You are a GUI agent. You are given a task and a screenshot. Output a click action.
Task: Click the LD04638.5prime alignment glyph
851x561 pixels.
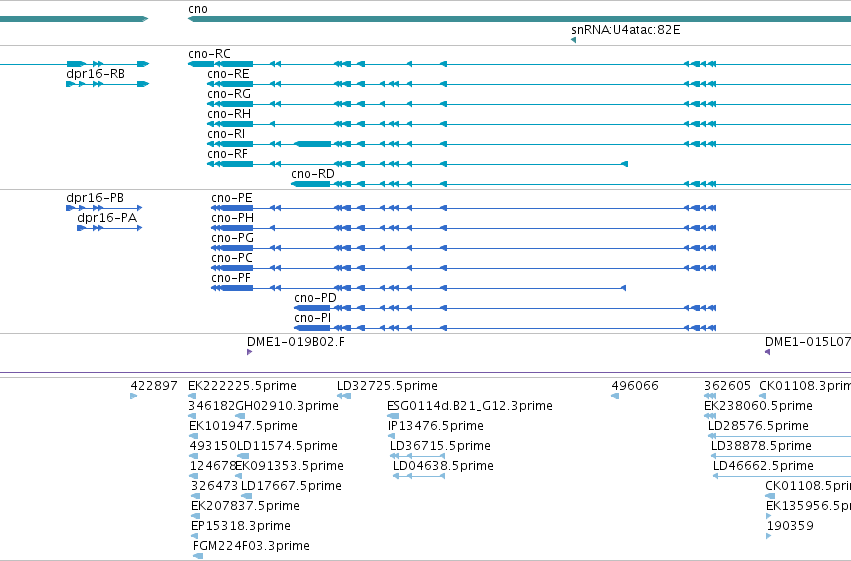(x=419, y=476)
